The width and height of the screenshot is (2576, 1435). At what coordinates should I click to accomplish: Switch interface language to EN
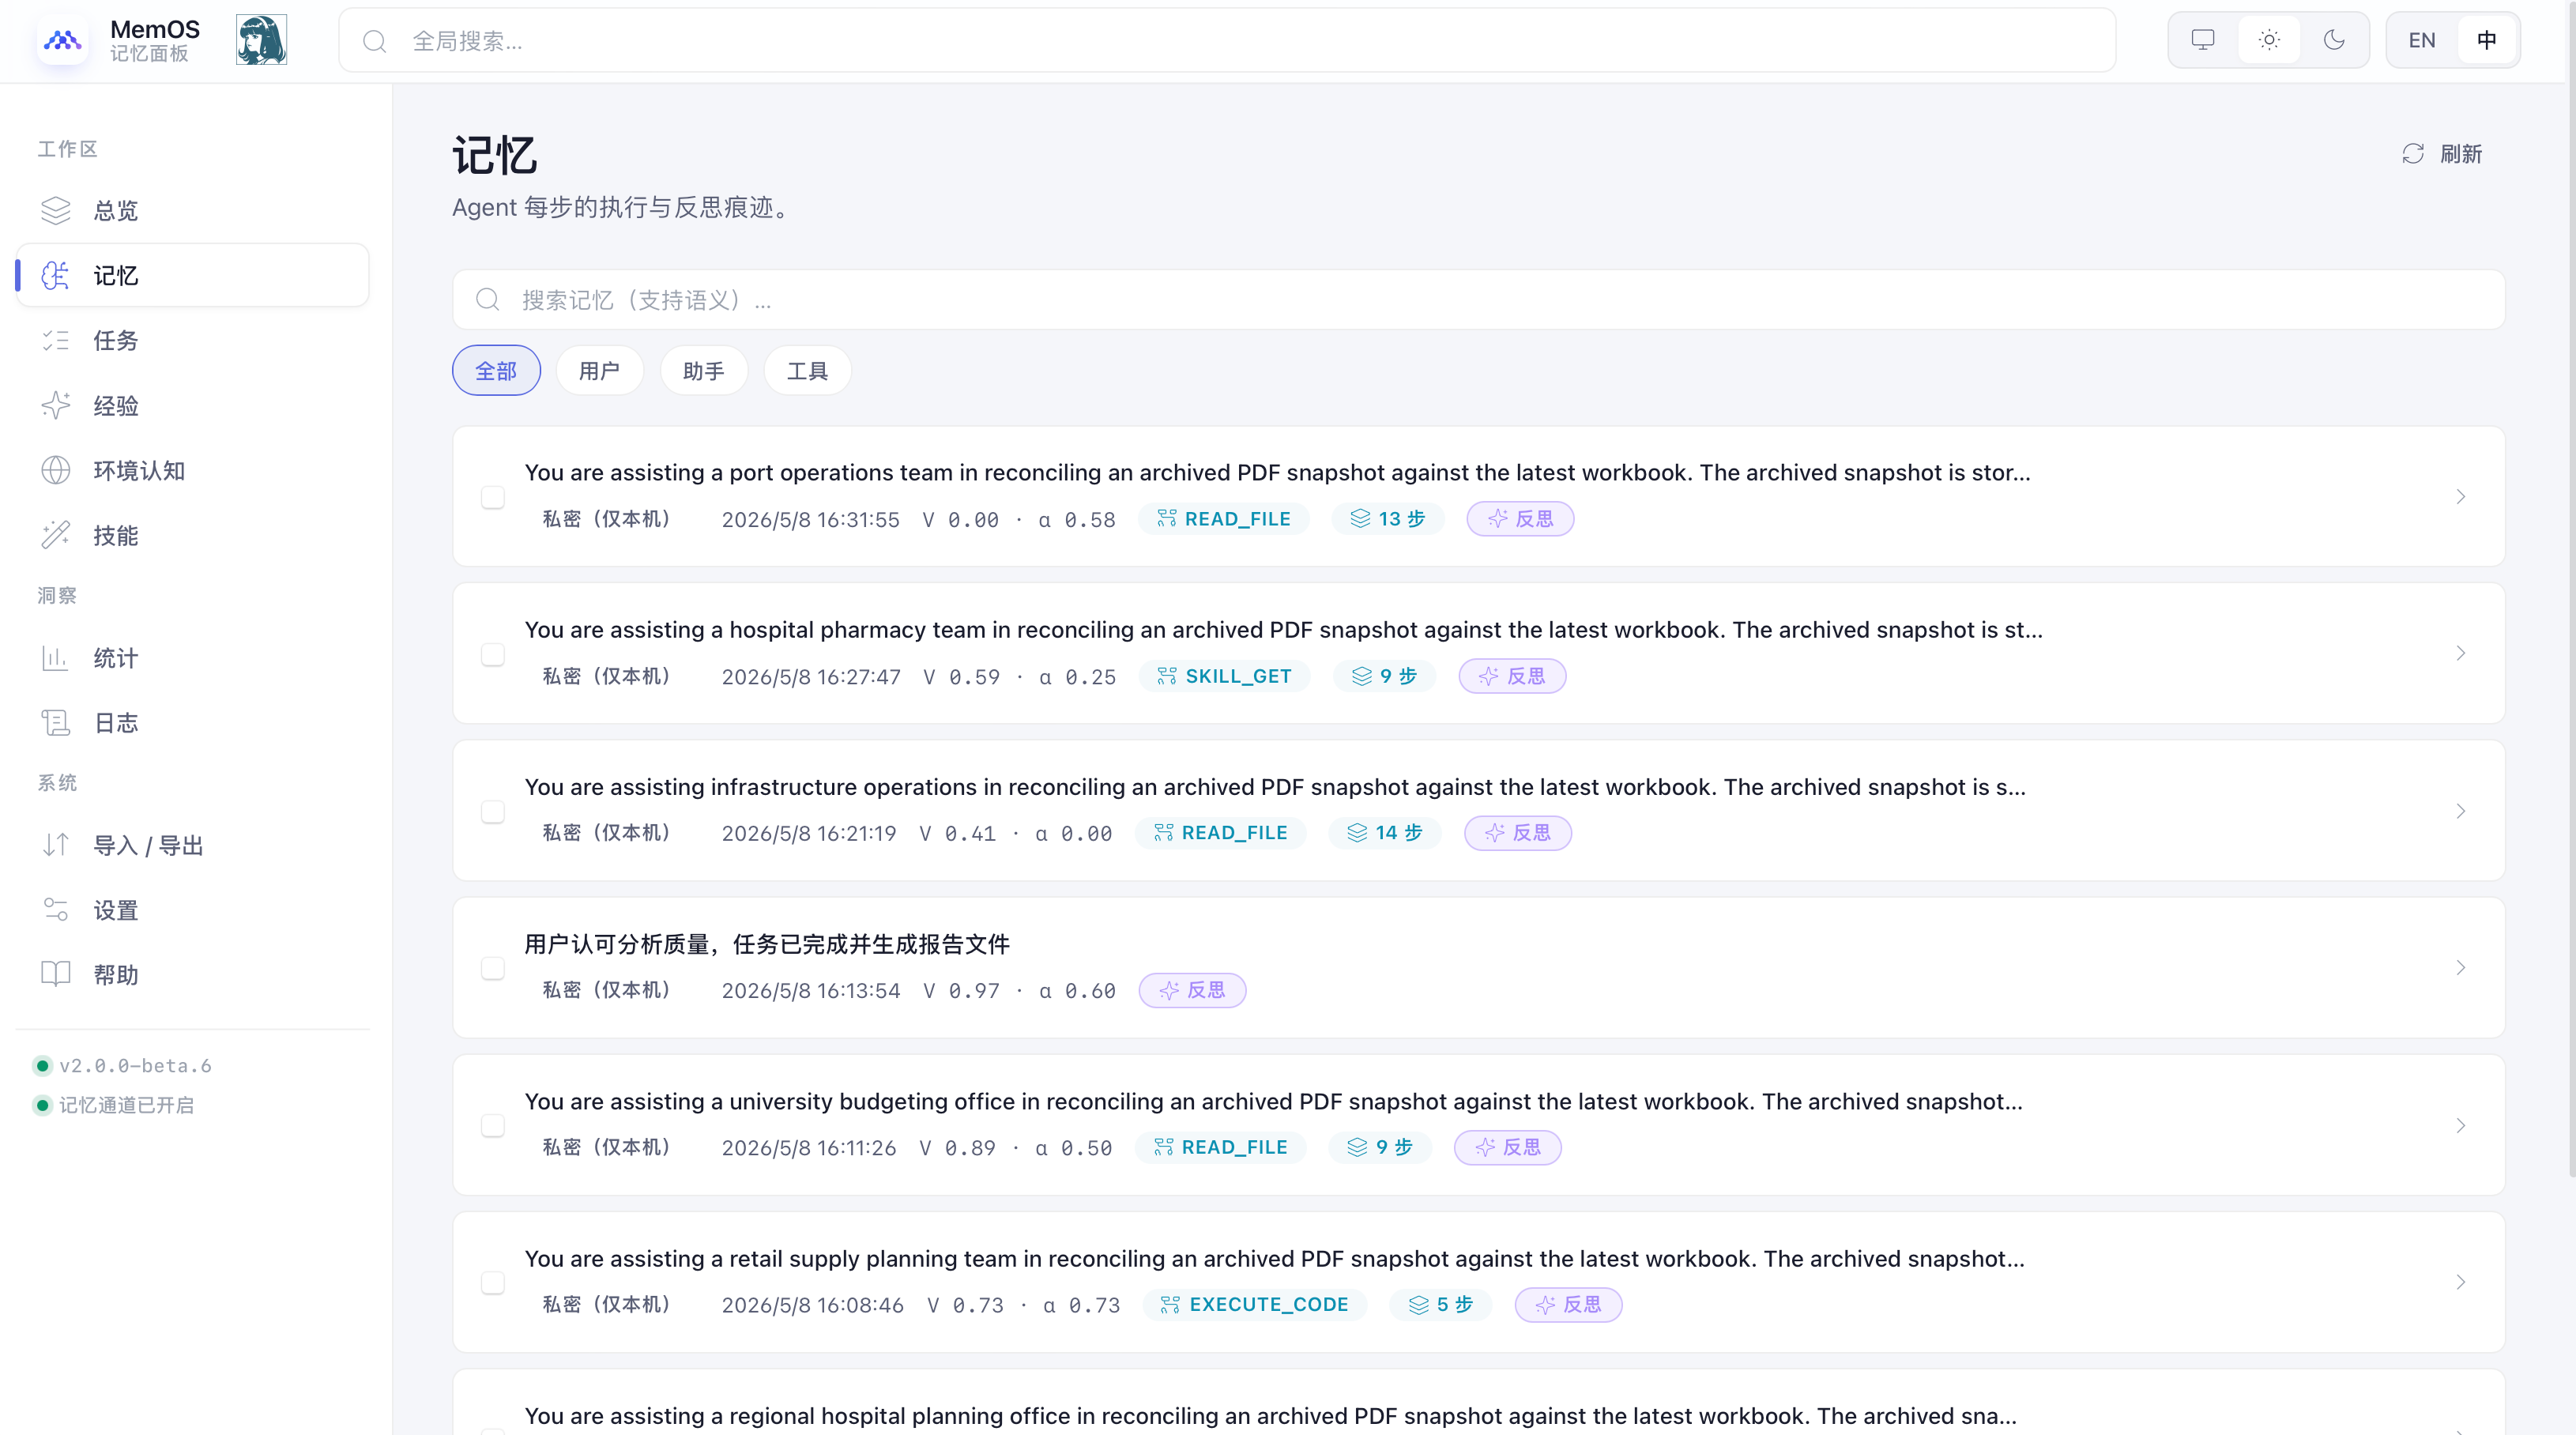click(x=2422, y=40)
